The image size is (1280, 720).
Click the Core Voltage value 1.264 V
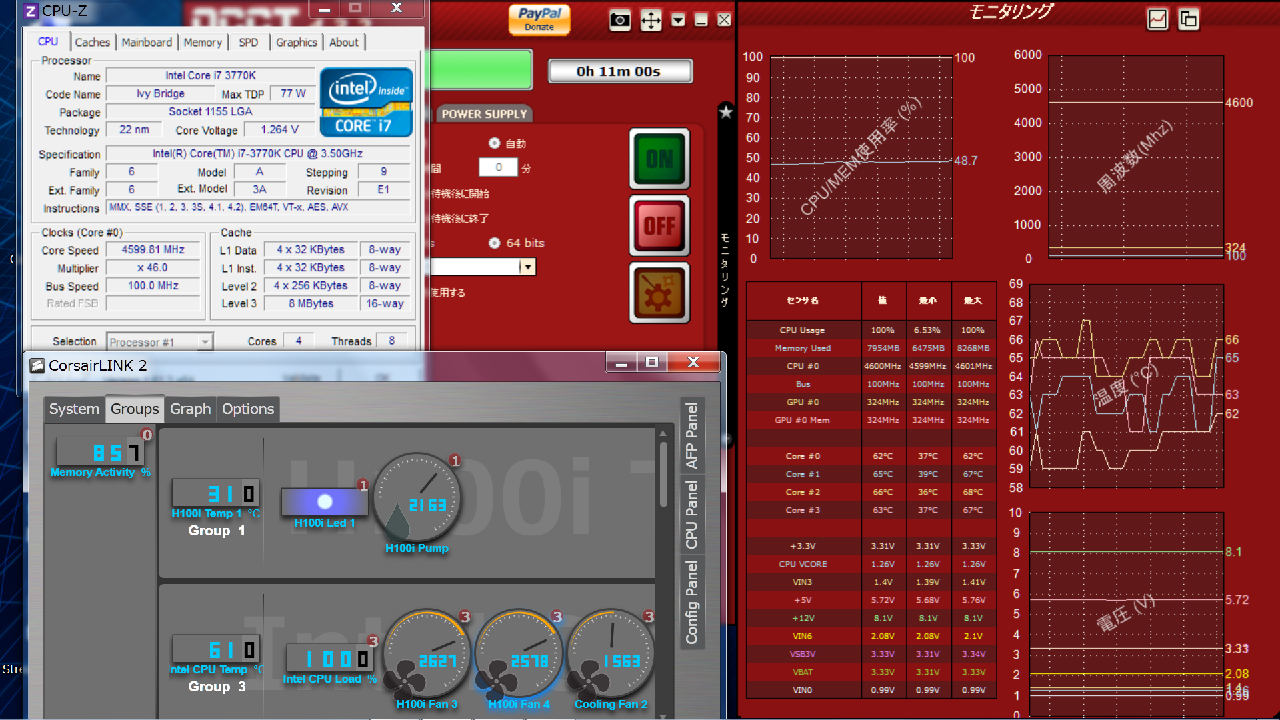point(281,130)
